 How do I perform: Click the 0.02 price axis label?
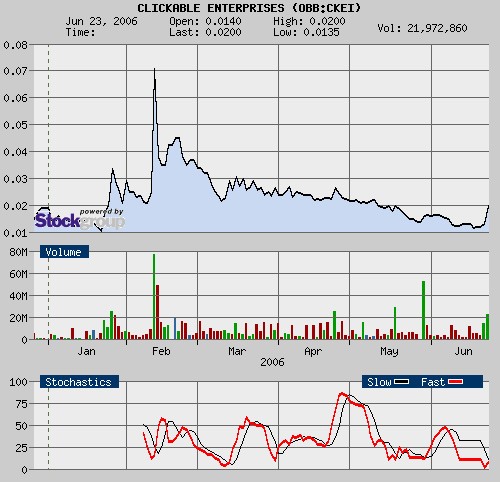click(15, 206)
